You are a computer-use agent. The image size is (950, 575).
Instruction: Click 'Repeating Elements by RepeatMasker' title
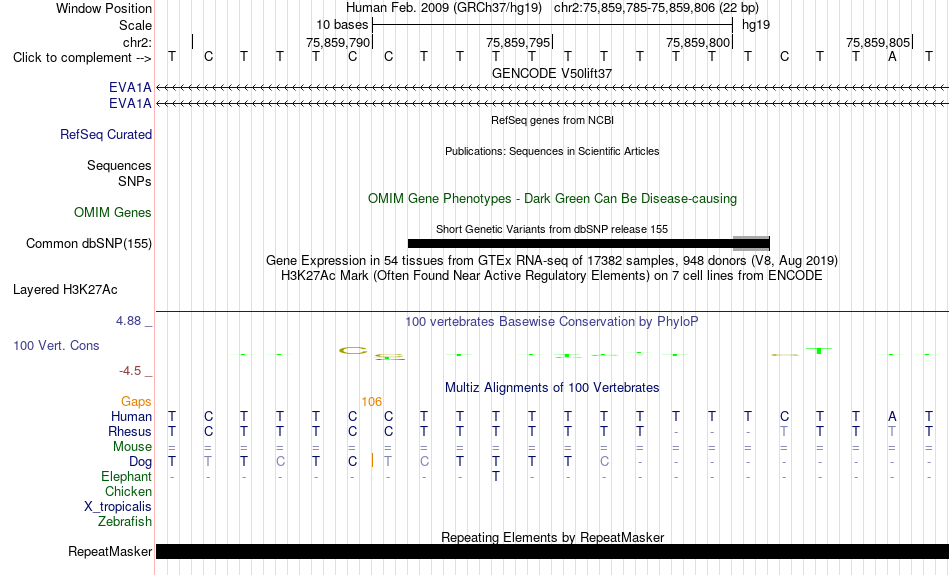[552, 537]
